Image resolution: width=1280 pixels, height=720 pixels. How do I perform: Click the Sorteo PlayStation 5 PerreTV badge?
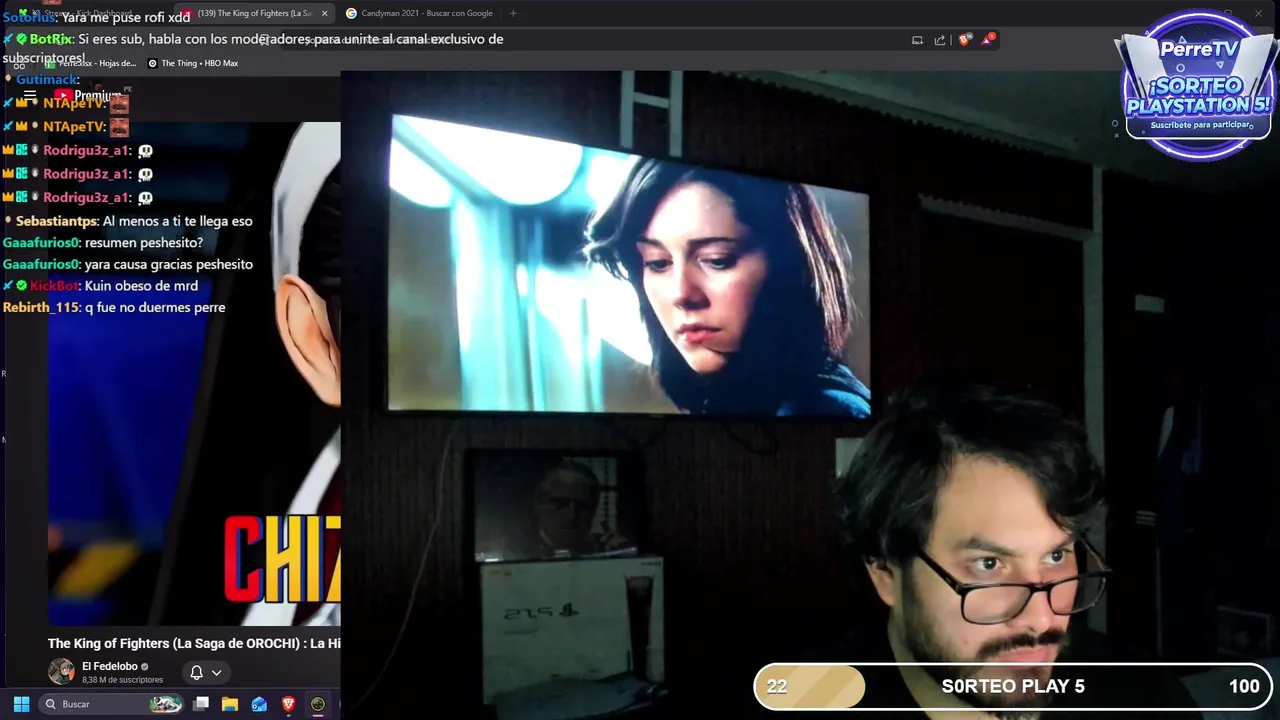pyautogui.click(x=1197, y=86)
